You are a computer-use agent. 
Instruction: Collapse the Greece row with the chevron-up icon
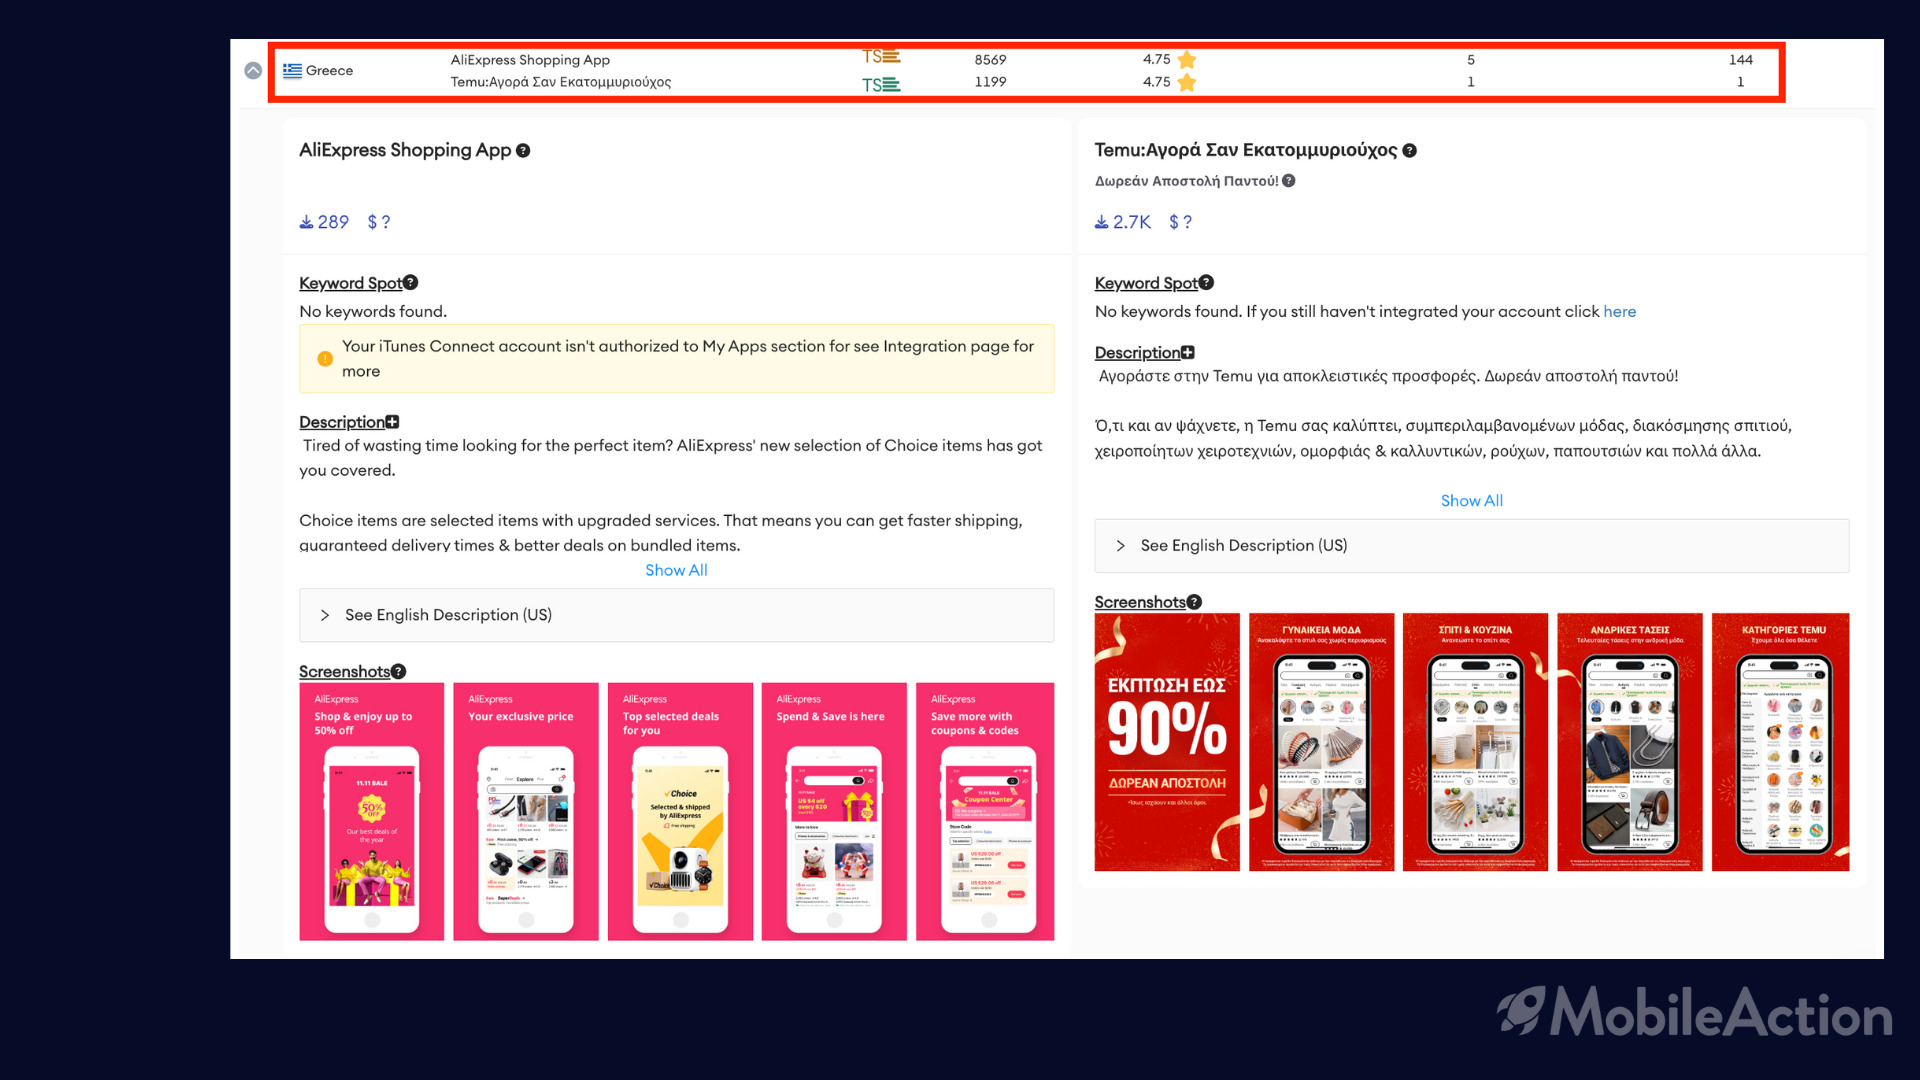253,71
